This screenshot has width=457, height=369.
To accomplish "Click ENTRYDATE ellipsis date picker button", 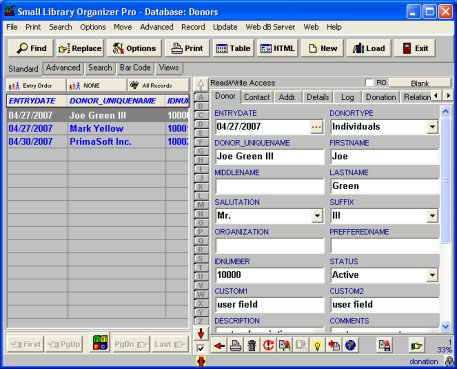I will click(316, 127).
